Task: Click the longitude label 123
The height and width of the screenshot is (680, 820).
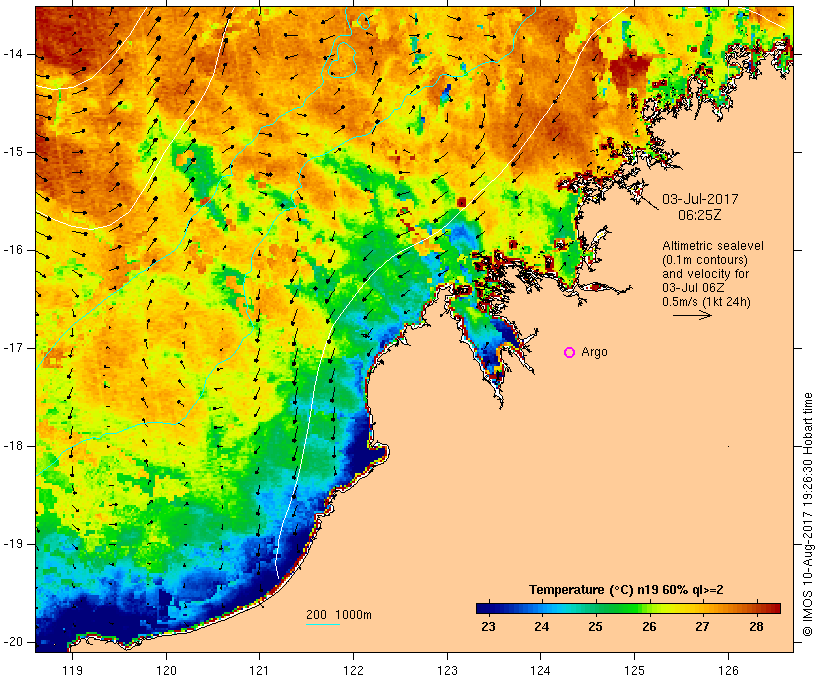Action: click(x=447, y=670)
